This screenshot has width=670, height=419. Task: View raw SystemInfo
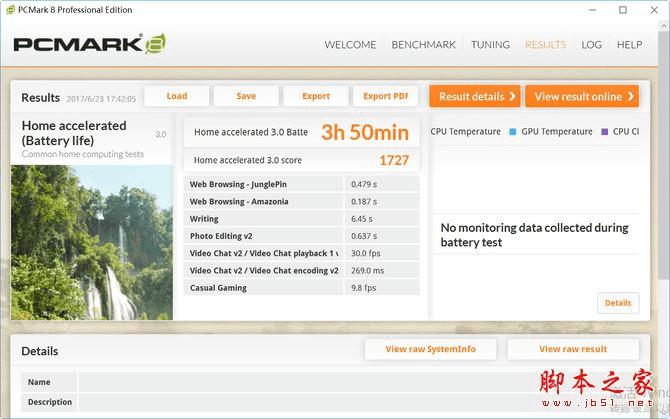pos(430,349)
